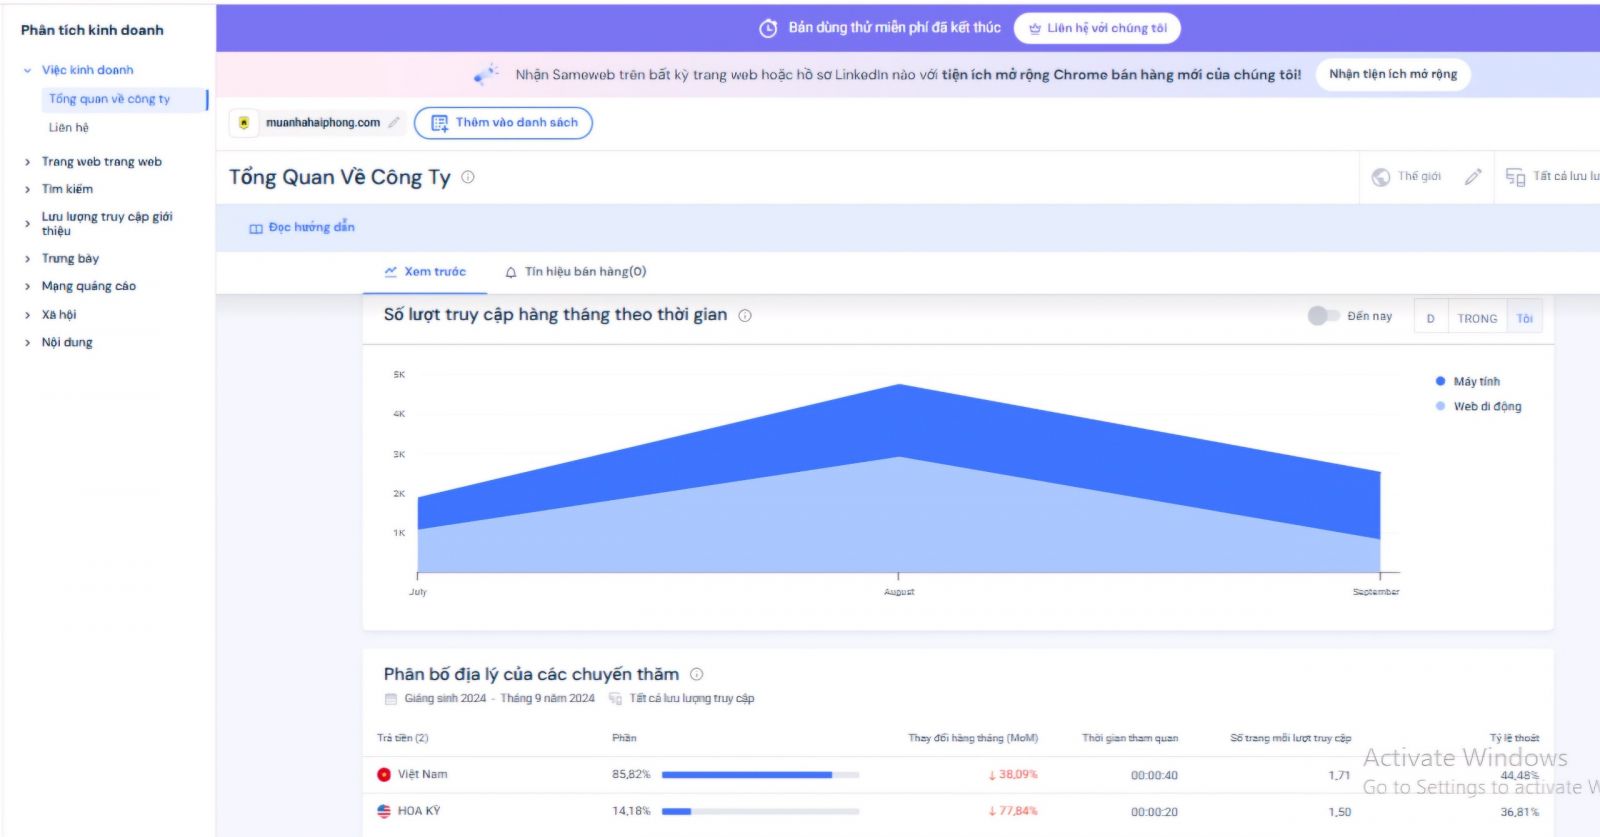
Task: Click the info icon next to Tổng Quan Về Công Ty
Action: (468, 177)
